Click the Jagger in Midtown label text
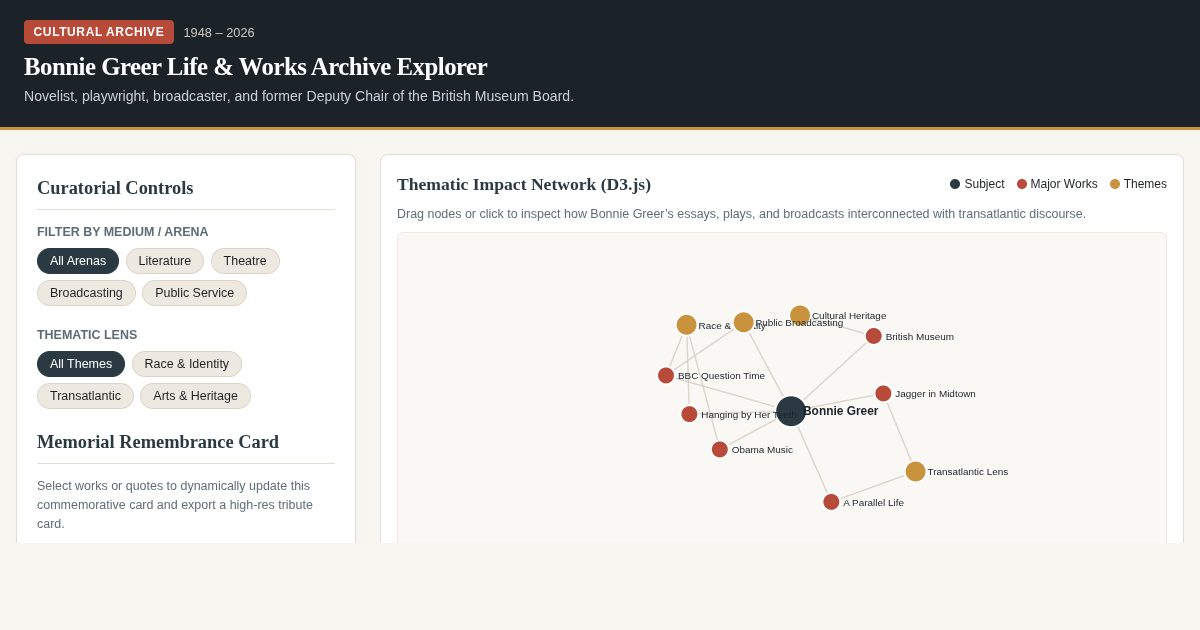The width and height of the screenshot is (1200, 630). click(x=935, y=394)
